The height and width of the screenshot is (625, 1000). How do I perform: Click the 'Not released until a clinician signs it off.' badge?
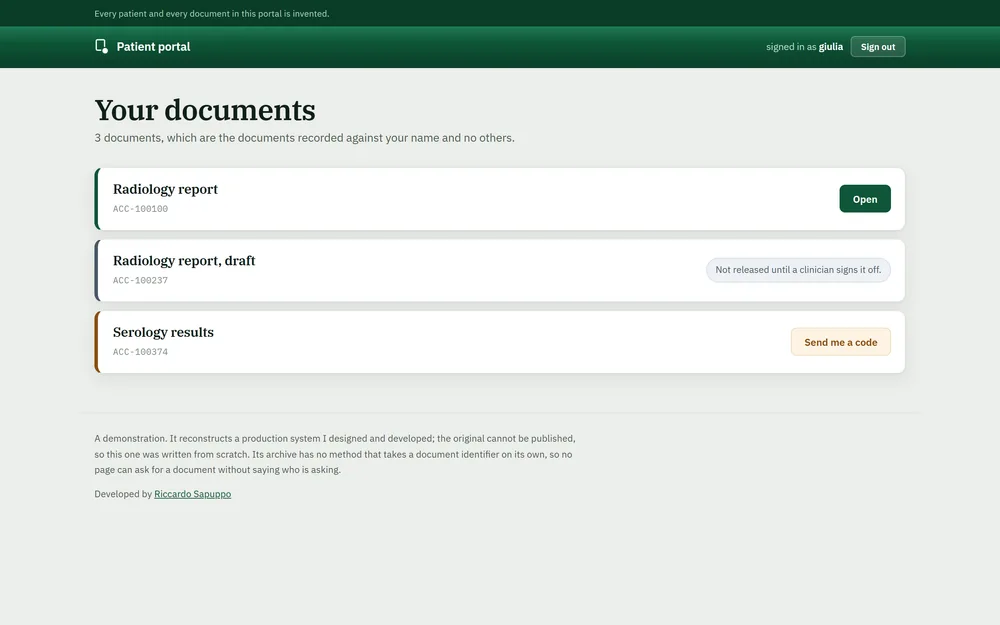point(798,270)
